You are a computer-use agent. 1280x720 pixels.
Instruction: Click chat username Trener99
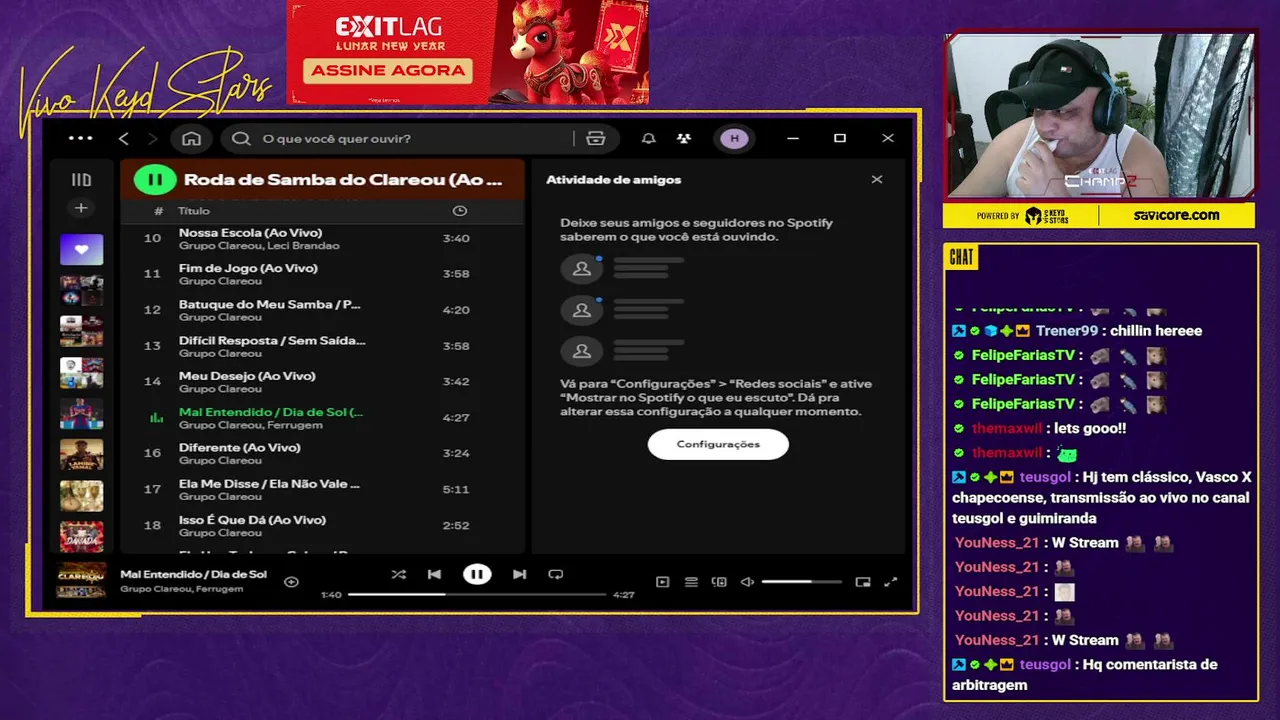point(1067,331)
